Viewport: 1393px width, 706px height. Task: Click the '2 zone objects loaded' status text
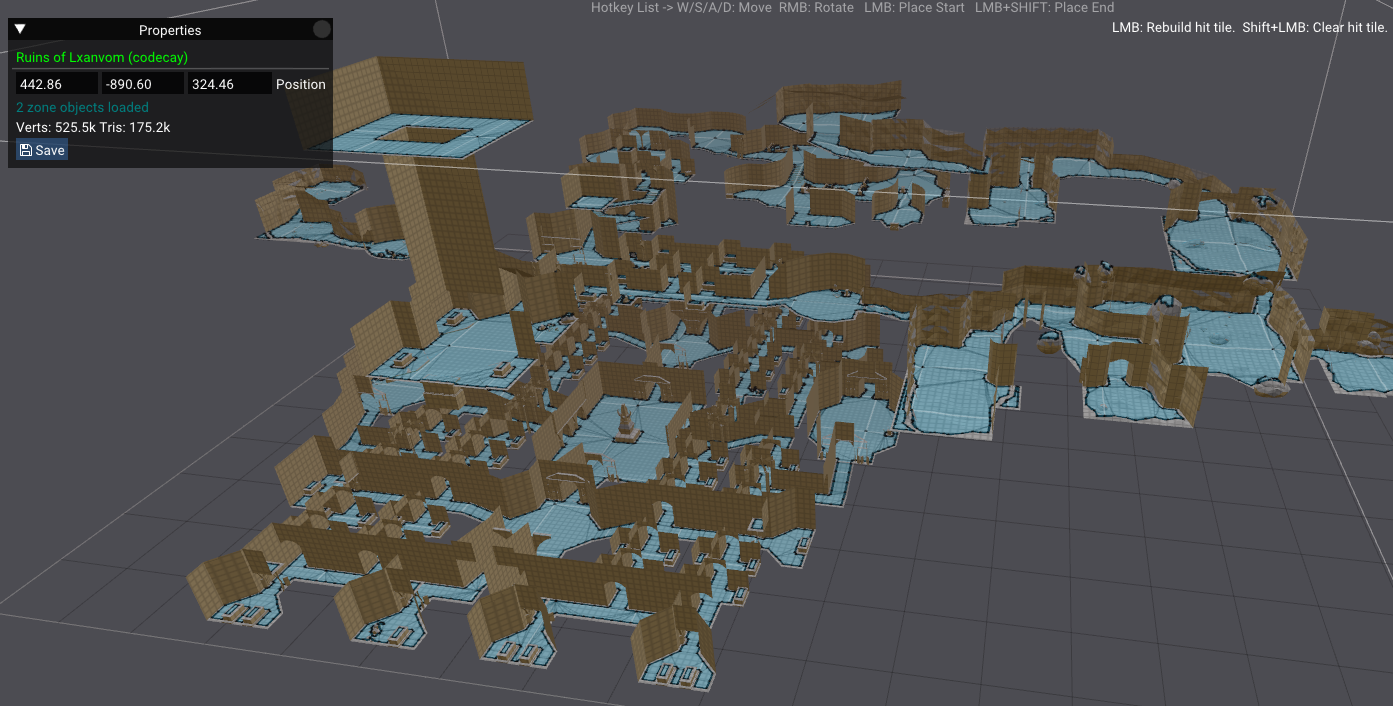[x=82, y=107]
